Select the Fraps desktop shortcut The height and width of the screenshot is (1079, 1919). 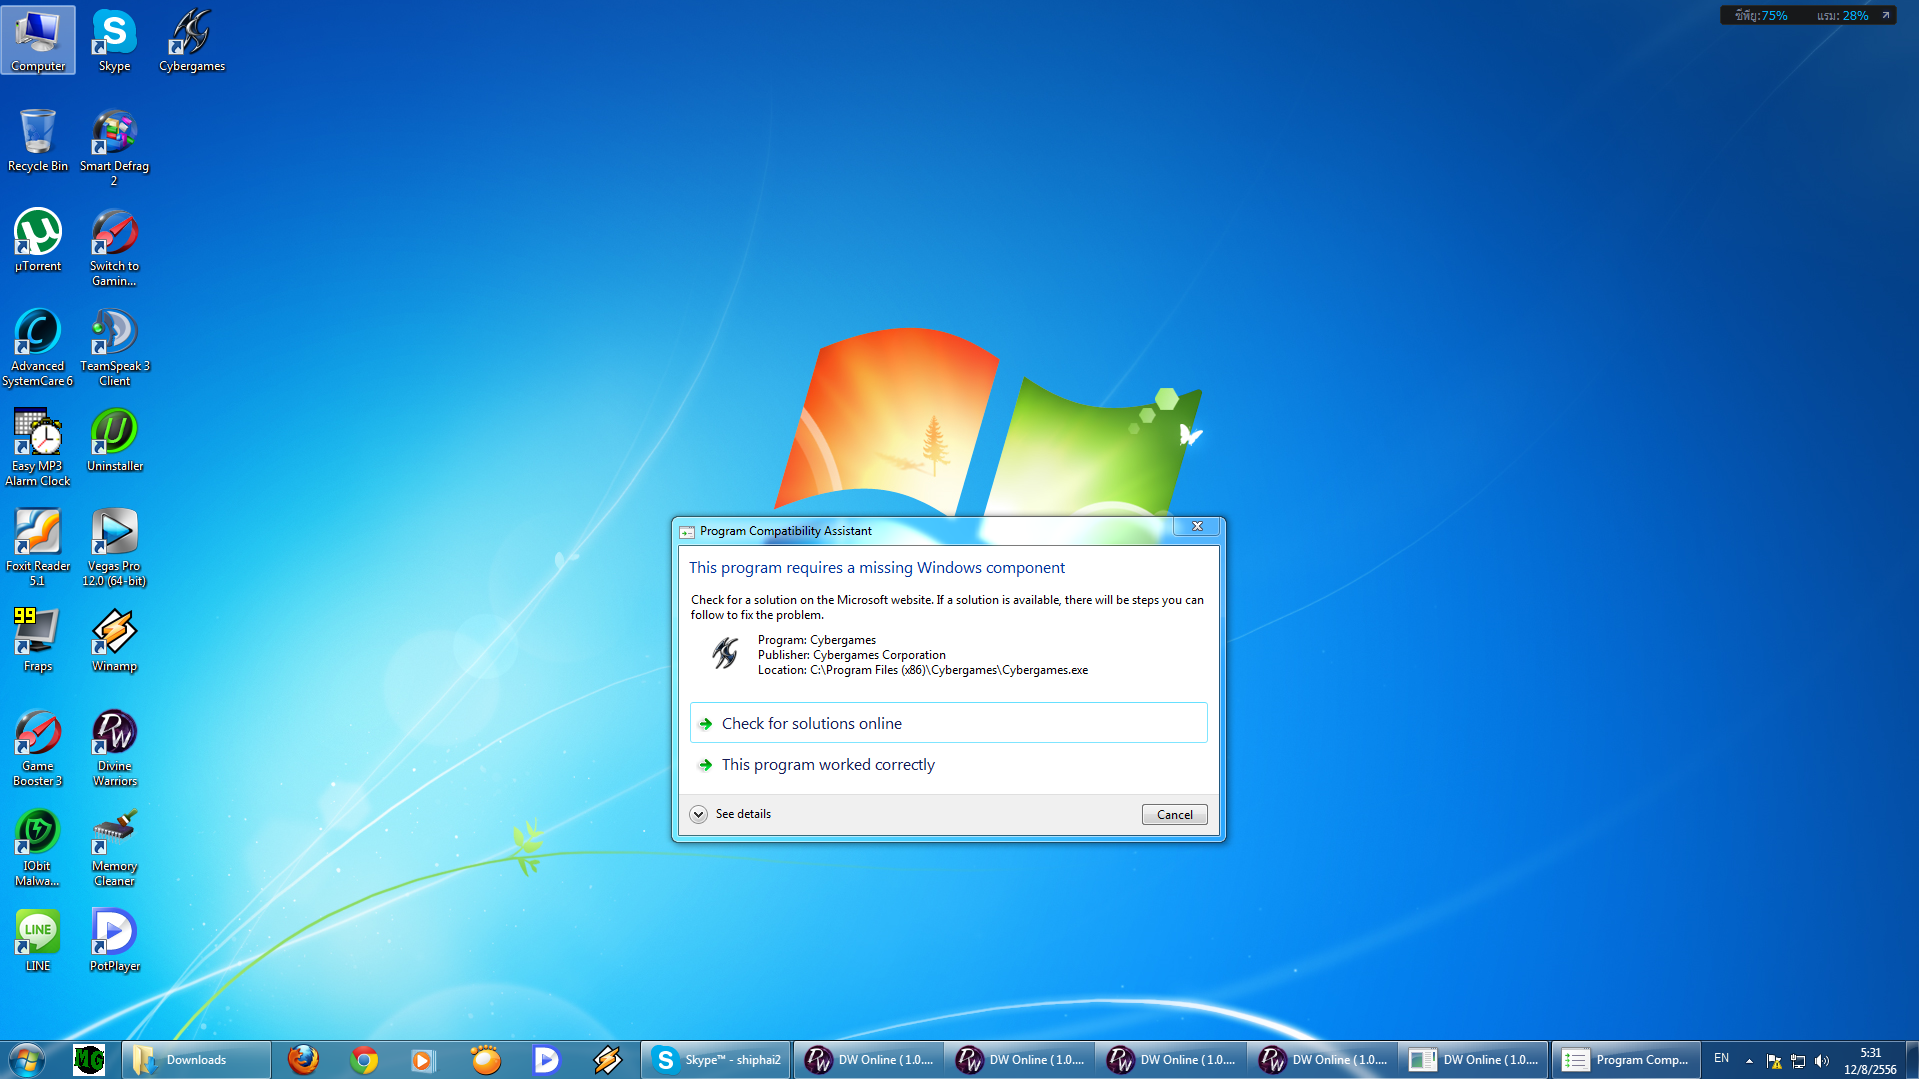click(38, 640)
